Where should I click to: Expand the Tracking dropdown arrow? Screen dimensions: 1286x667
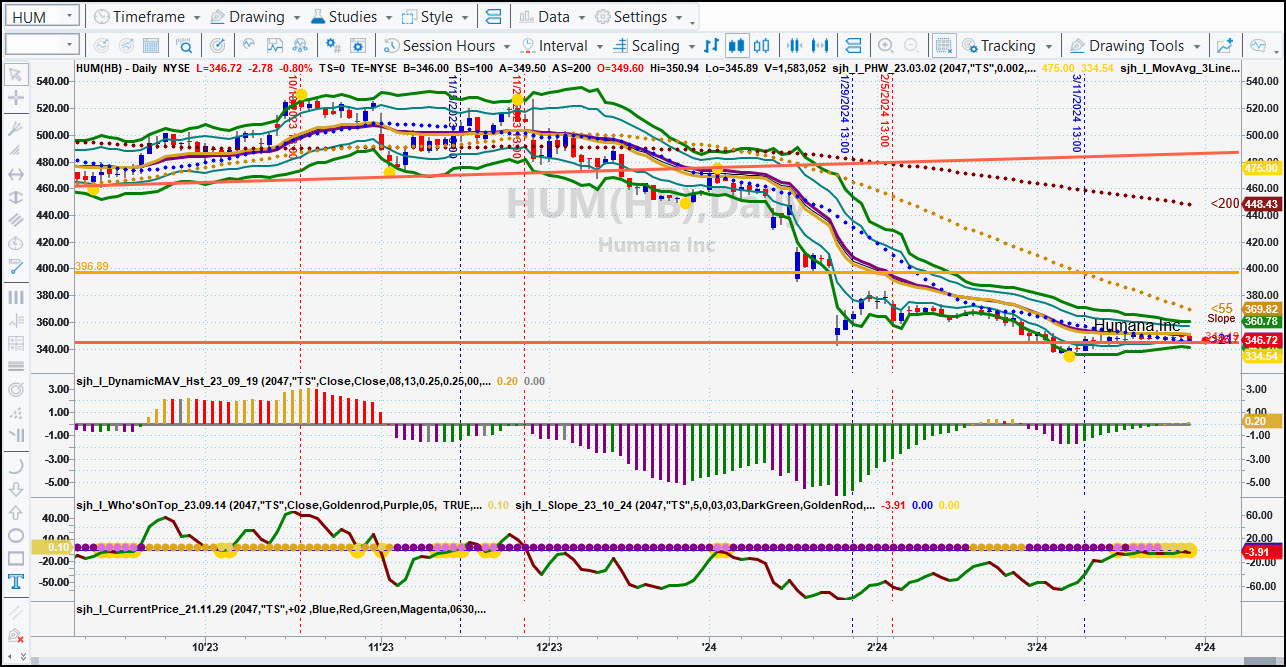tap(1048, 46)
